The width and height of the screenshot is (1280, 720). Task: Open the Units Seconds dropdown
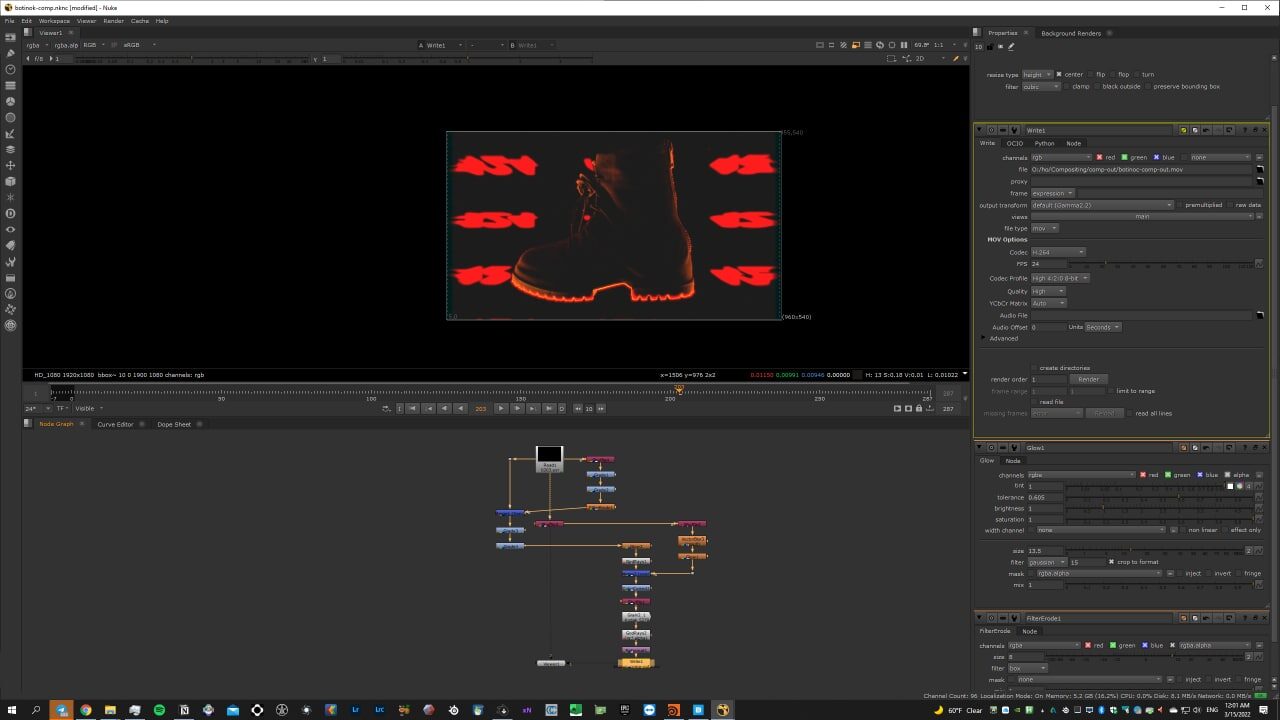click(x=1103, y=327)
